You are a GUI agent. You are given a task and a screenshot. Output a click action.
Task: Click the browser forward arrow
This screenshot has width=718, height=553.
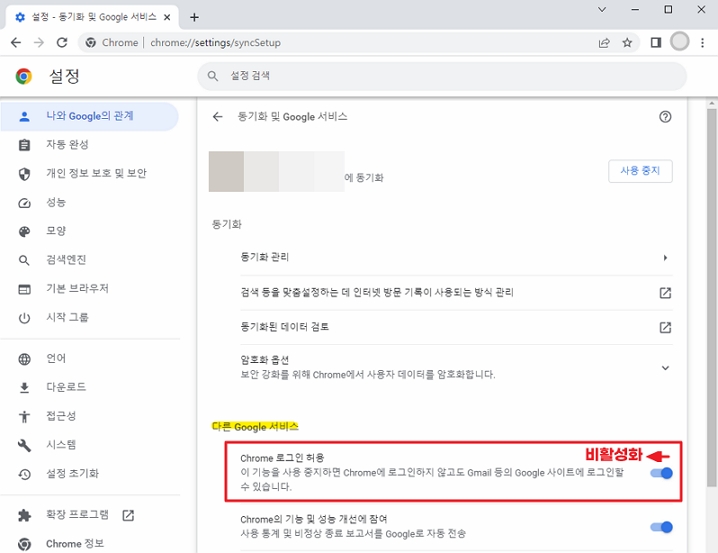[x=39, y=43]
